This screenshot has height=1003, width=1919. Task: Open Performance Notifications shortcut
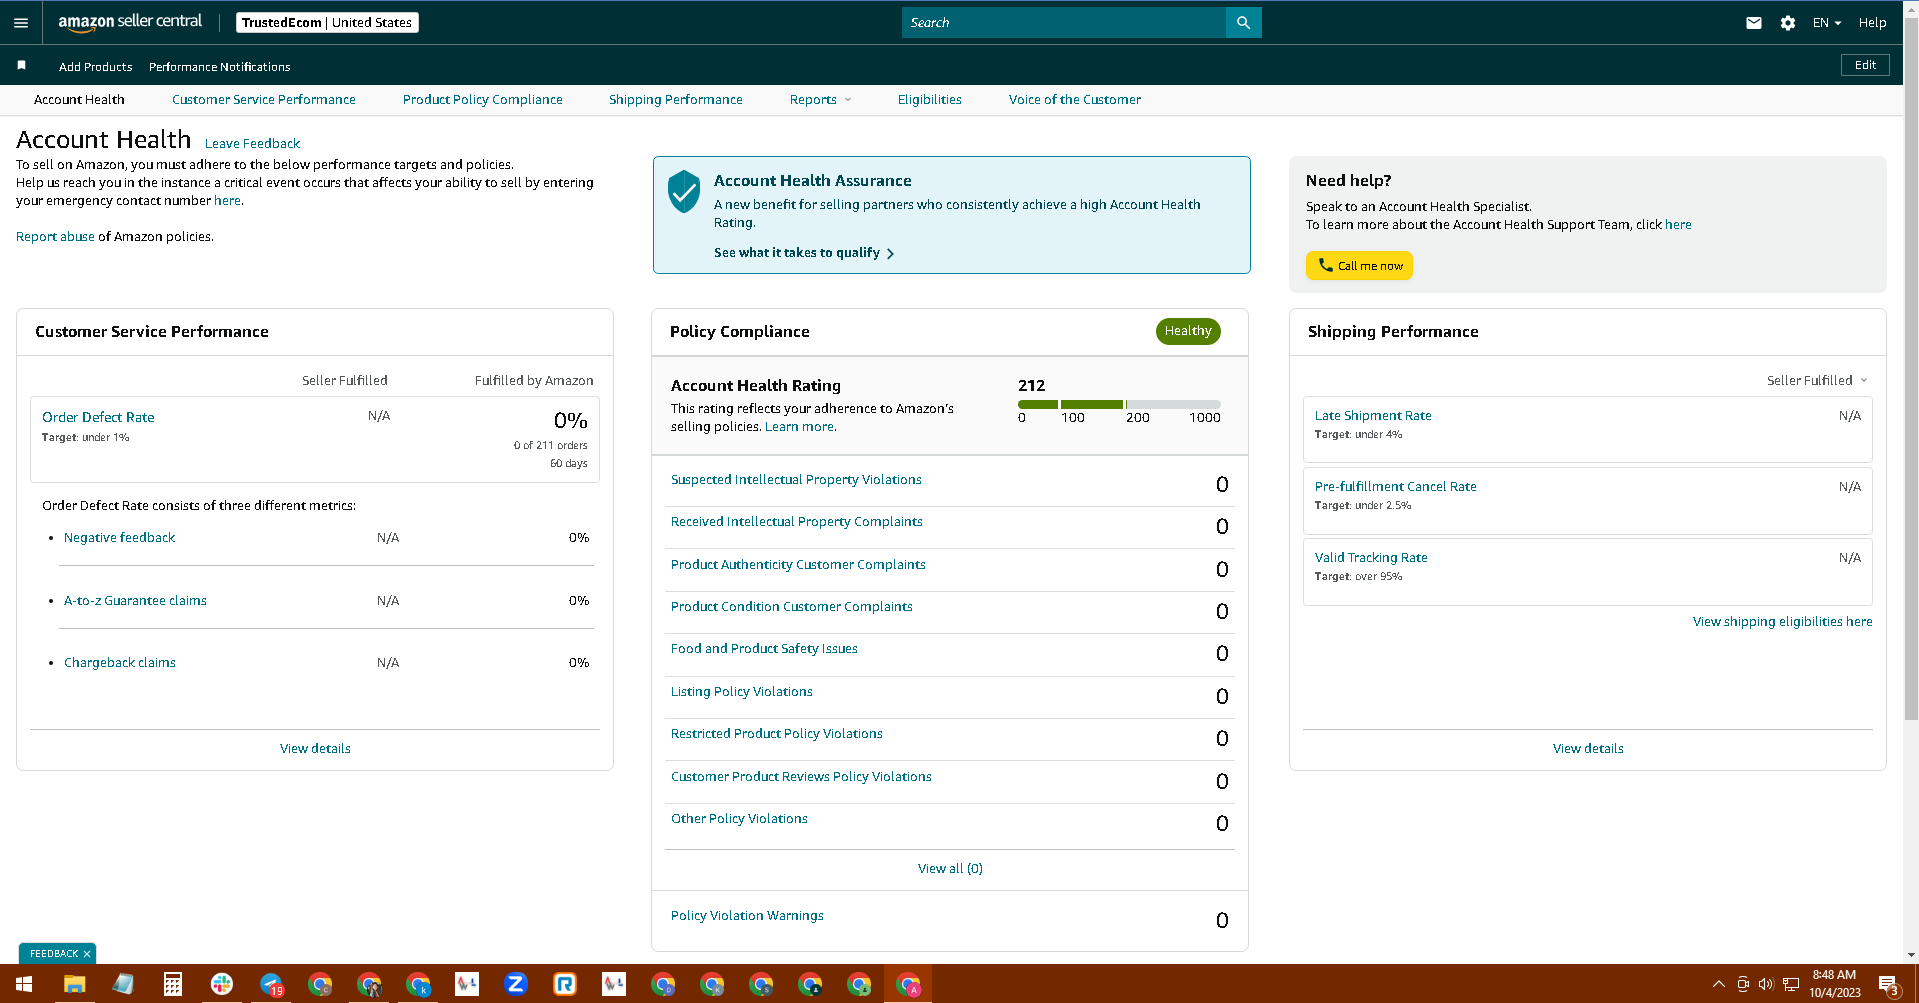220,67
